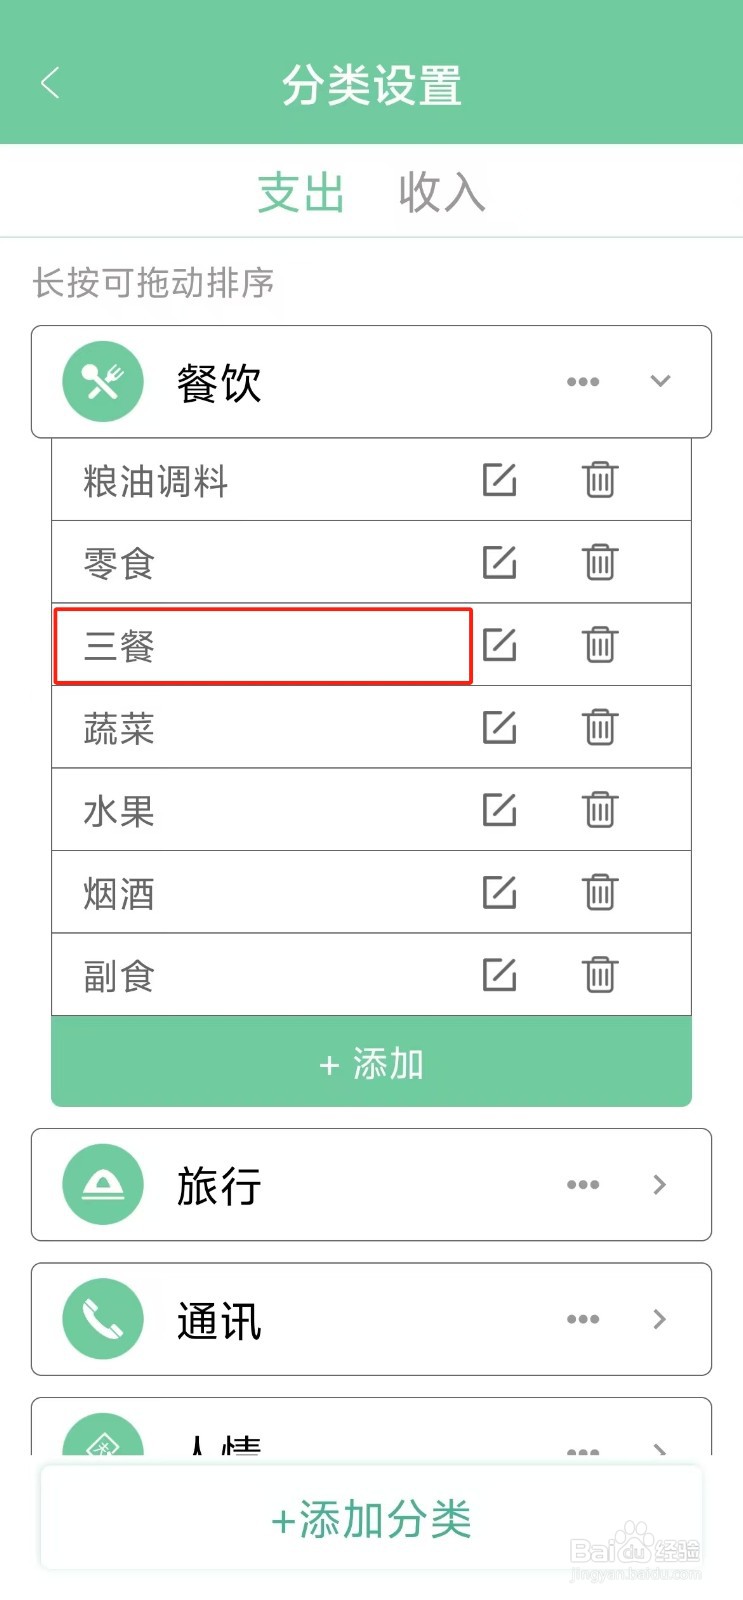Delete the 三餐 subcategory
The image size is (743, 1600).
tap(600, 645)
